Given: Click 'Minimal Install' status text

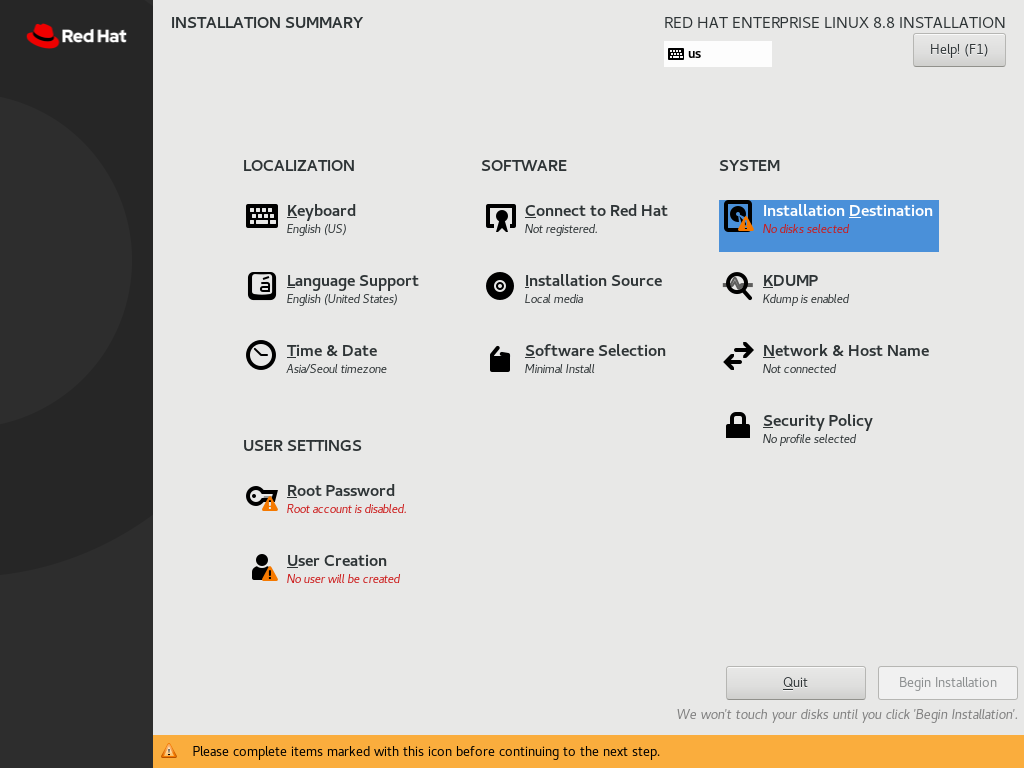Looking at the screenshot, I should point(560,369).
